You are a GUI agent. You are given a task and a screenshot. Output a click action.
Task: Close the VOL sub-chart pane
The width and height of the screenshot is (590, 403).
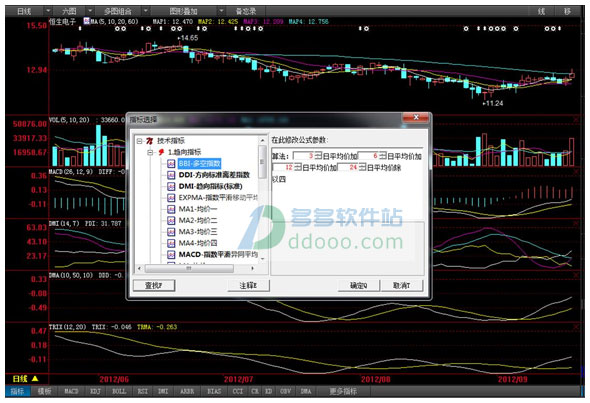576,120
